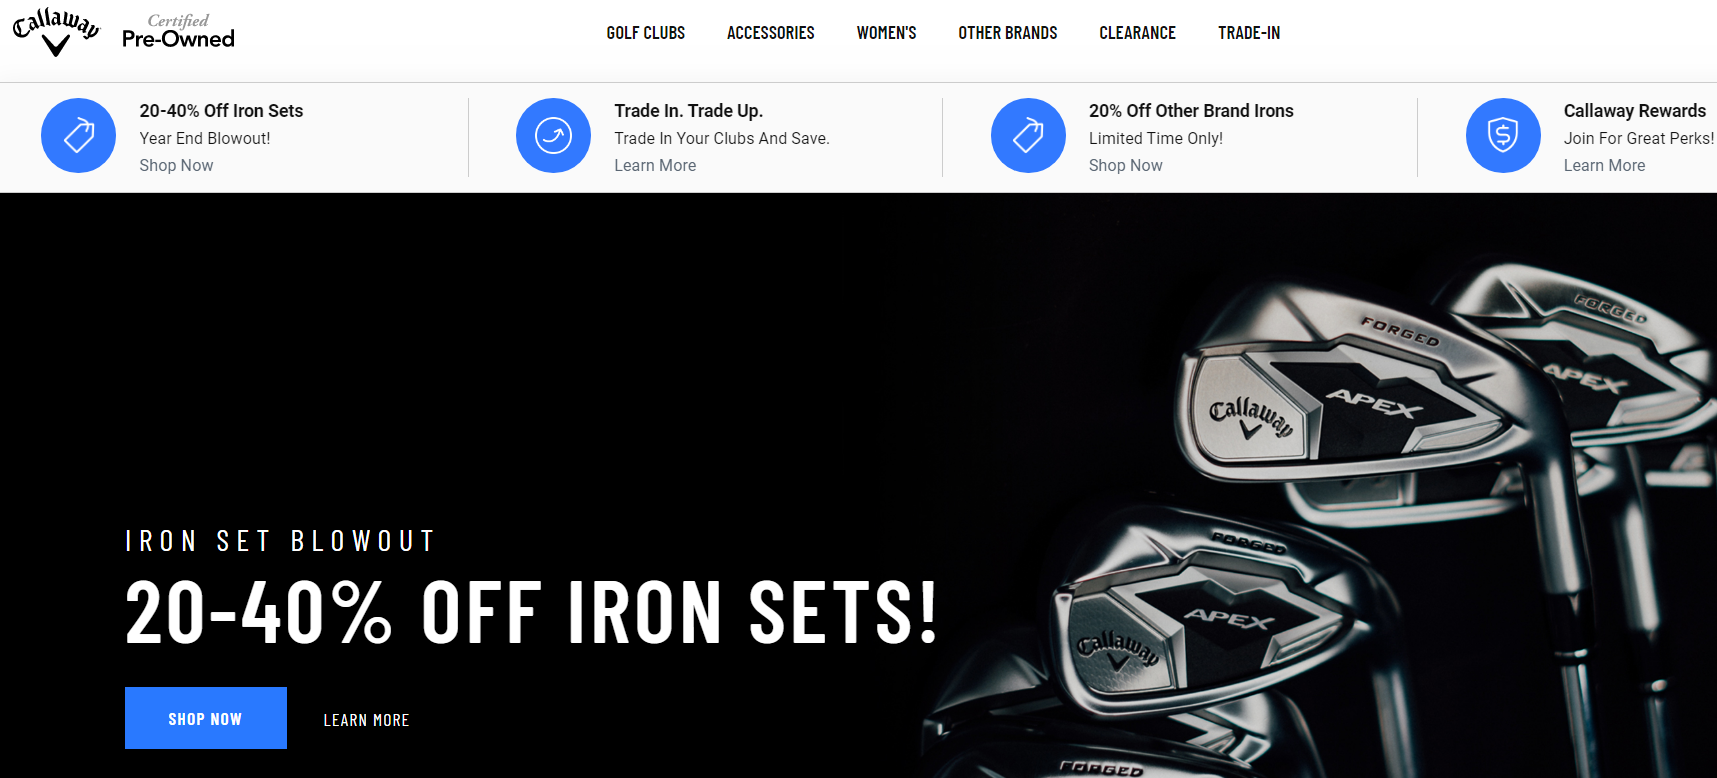Open the Accessories menu

click(771, 33)
